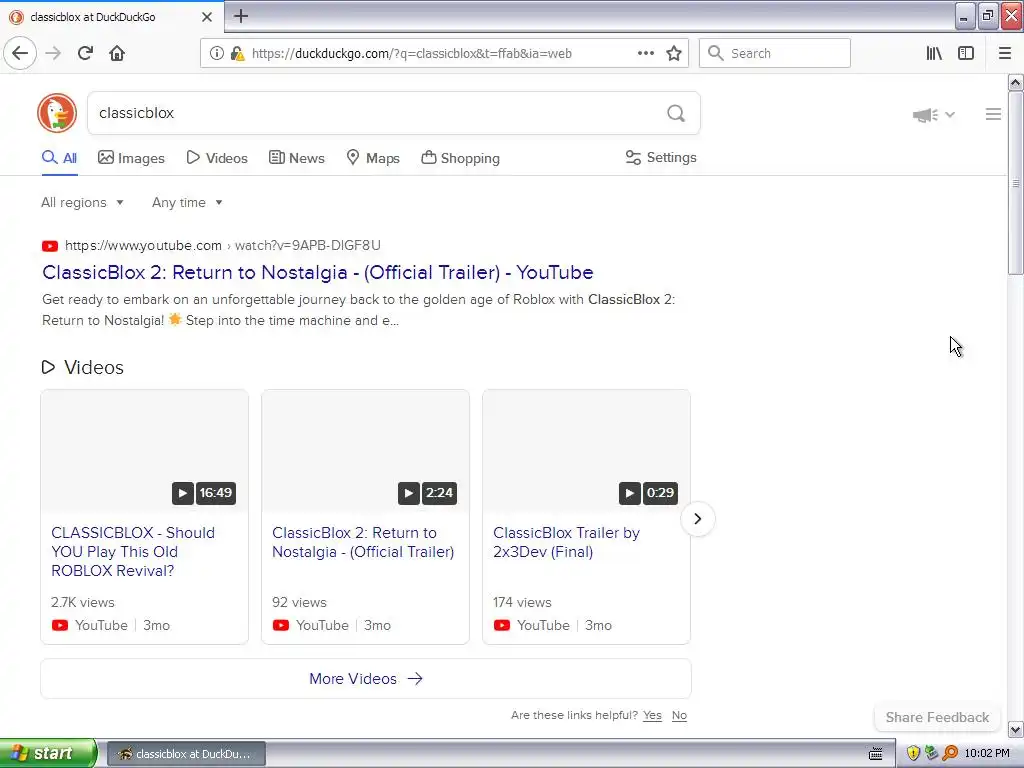Open the megaphone announcements dropdown

coord(933,115)
